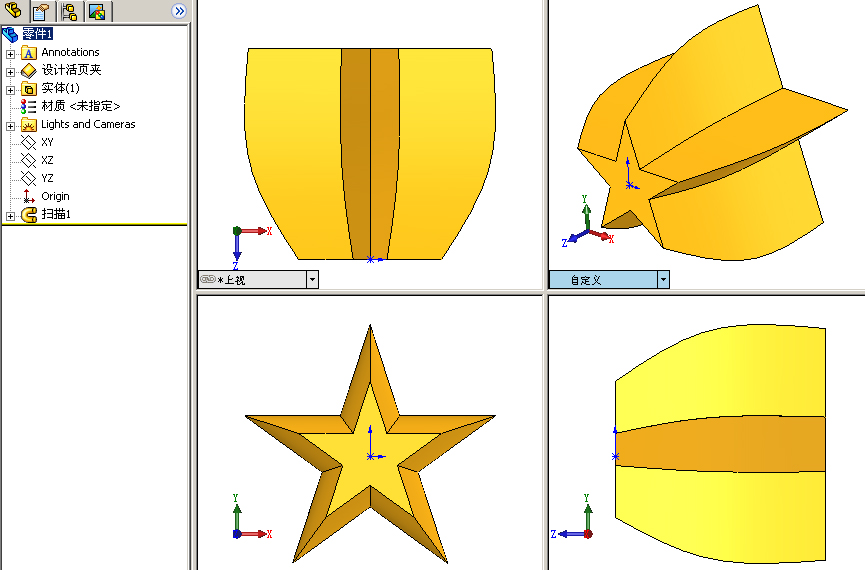865x570 pixels.
Task: Click the 扫描1 sweep feature icon
Action: click(x=28, y=215)
